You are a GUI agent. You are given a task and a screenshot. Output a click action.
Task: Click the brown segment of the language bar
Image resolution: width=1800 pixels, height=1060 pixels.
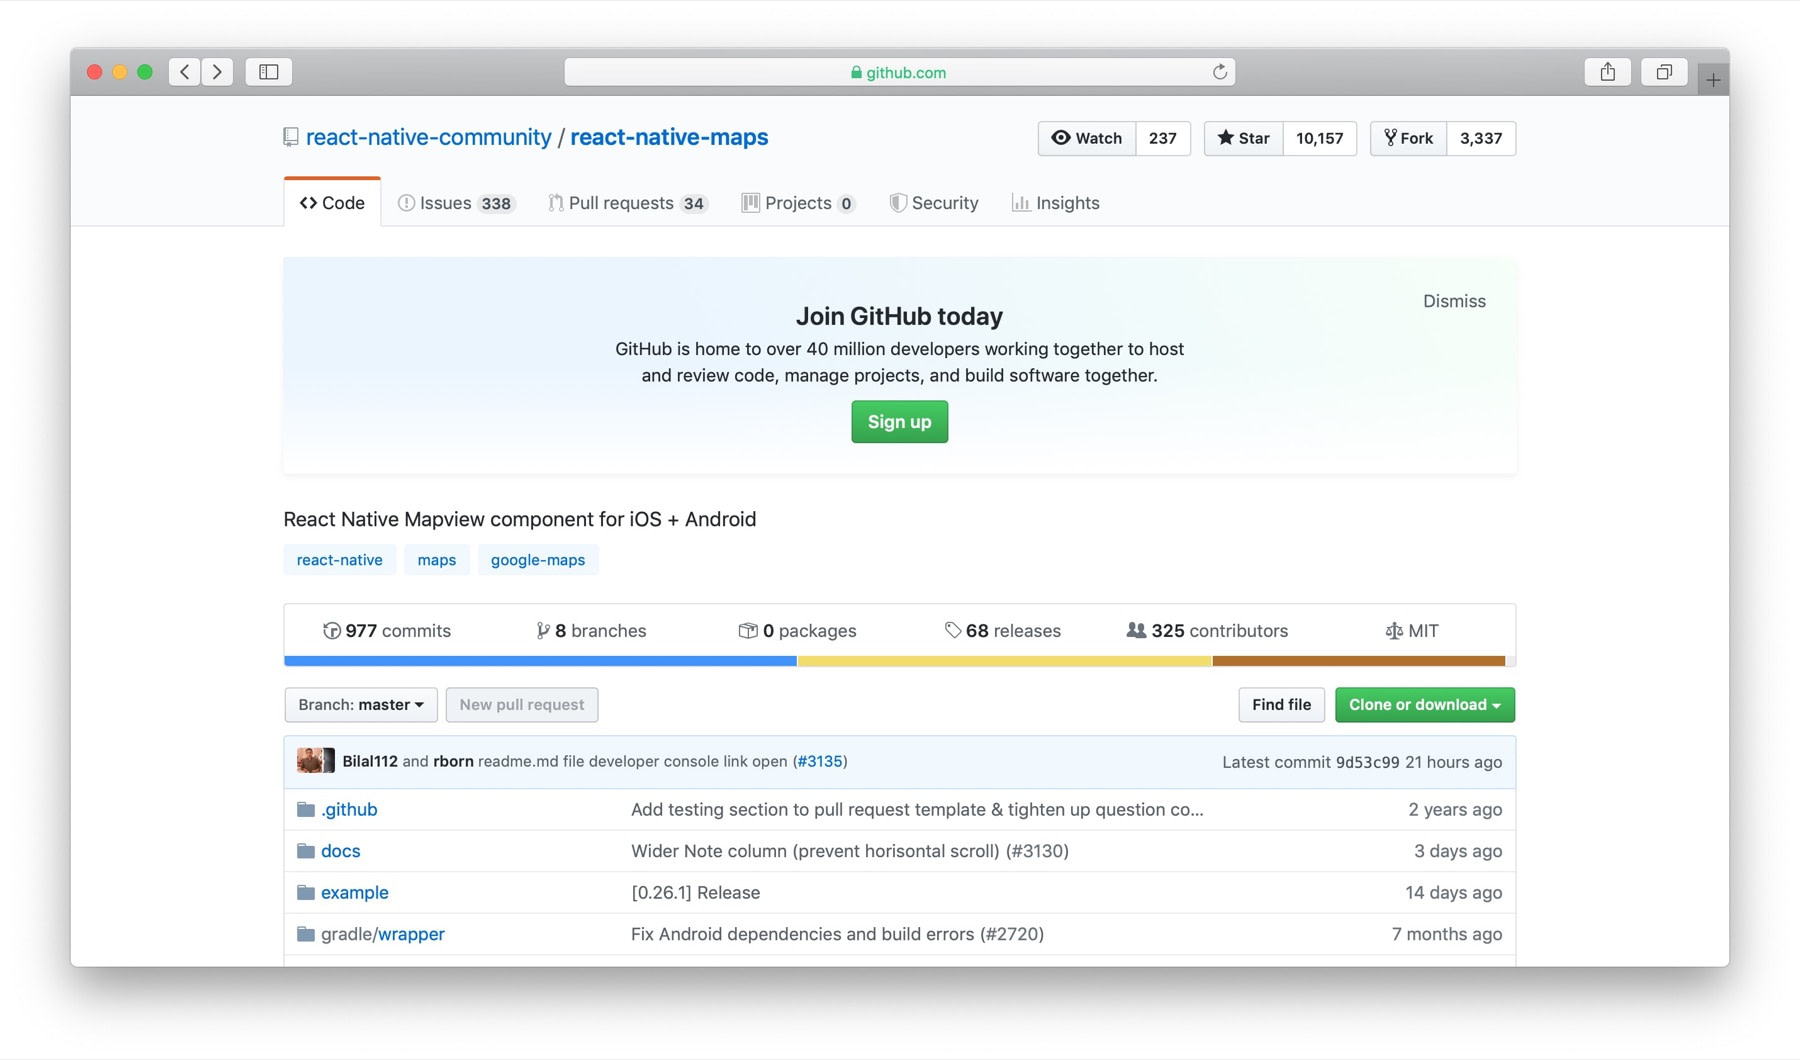[1358, 661]
